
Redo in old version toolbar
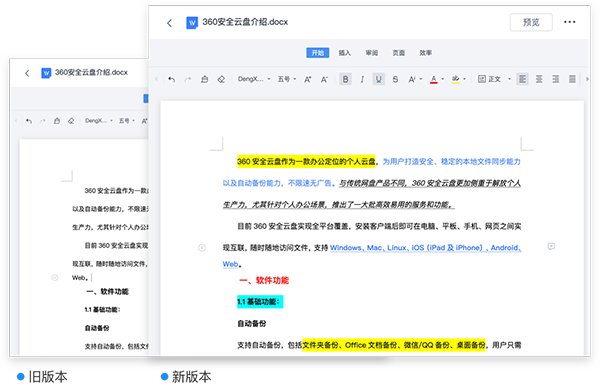tap(43, 121)
